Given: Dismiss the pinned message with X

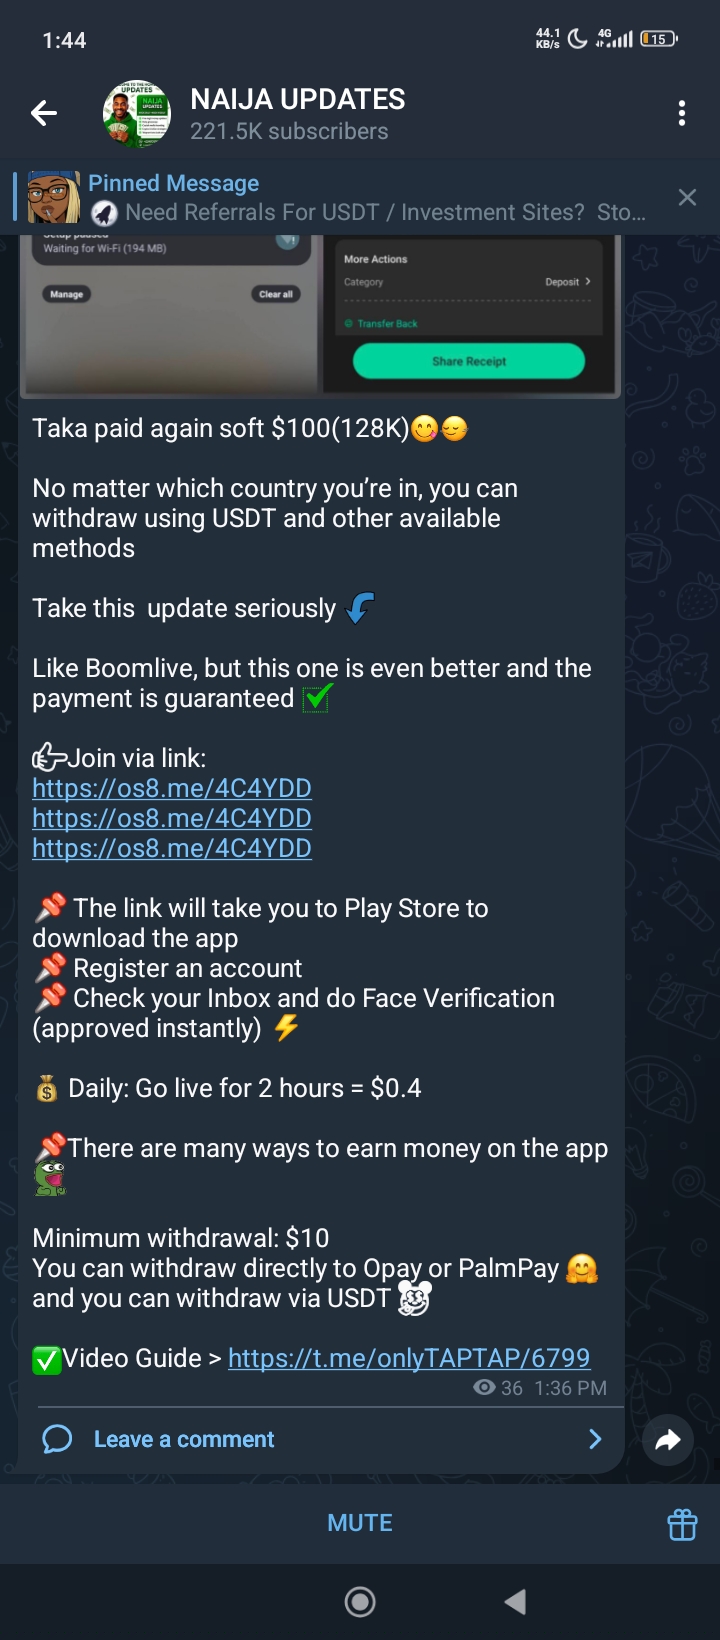Looking at the screenshot, I should tap(687, 198).
